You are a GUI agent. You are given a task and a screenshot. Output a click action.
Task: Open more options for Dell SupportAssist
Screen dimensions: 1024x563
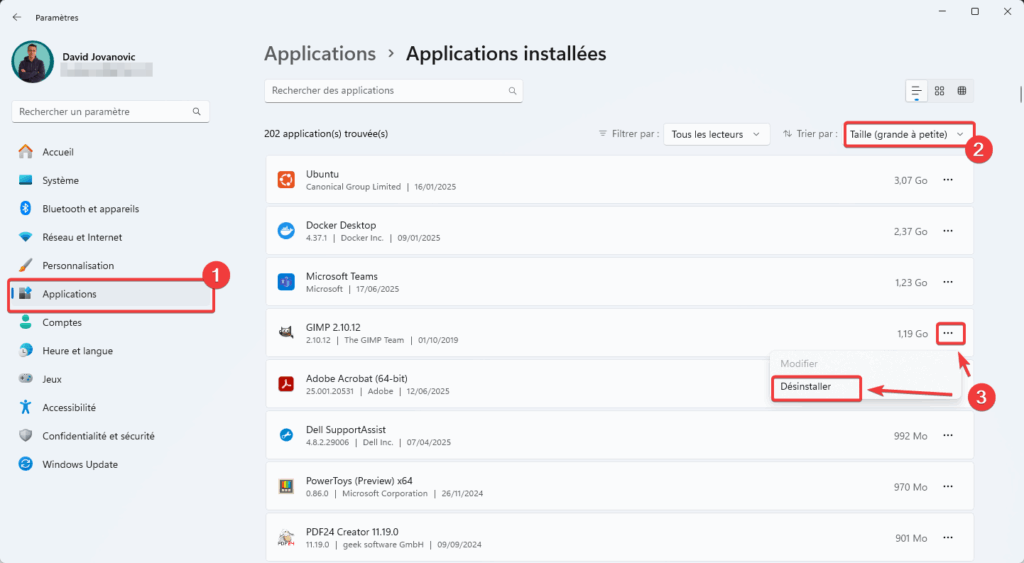pos(948,435)
